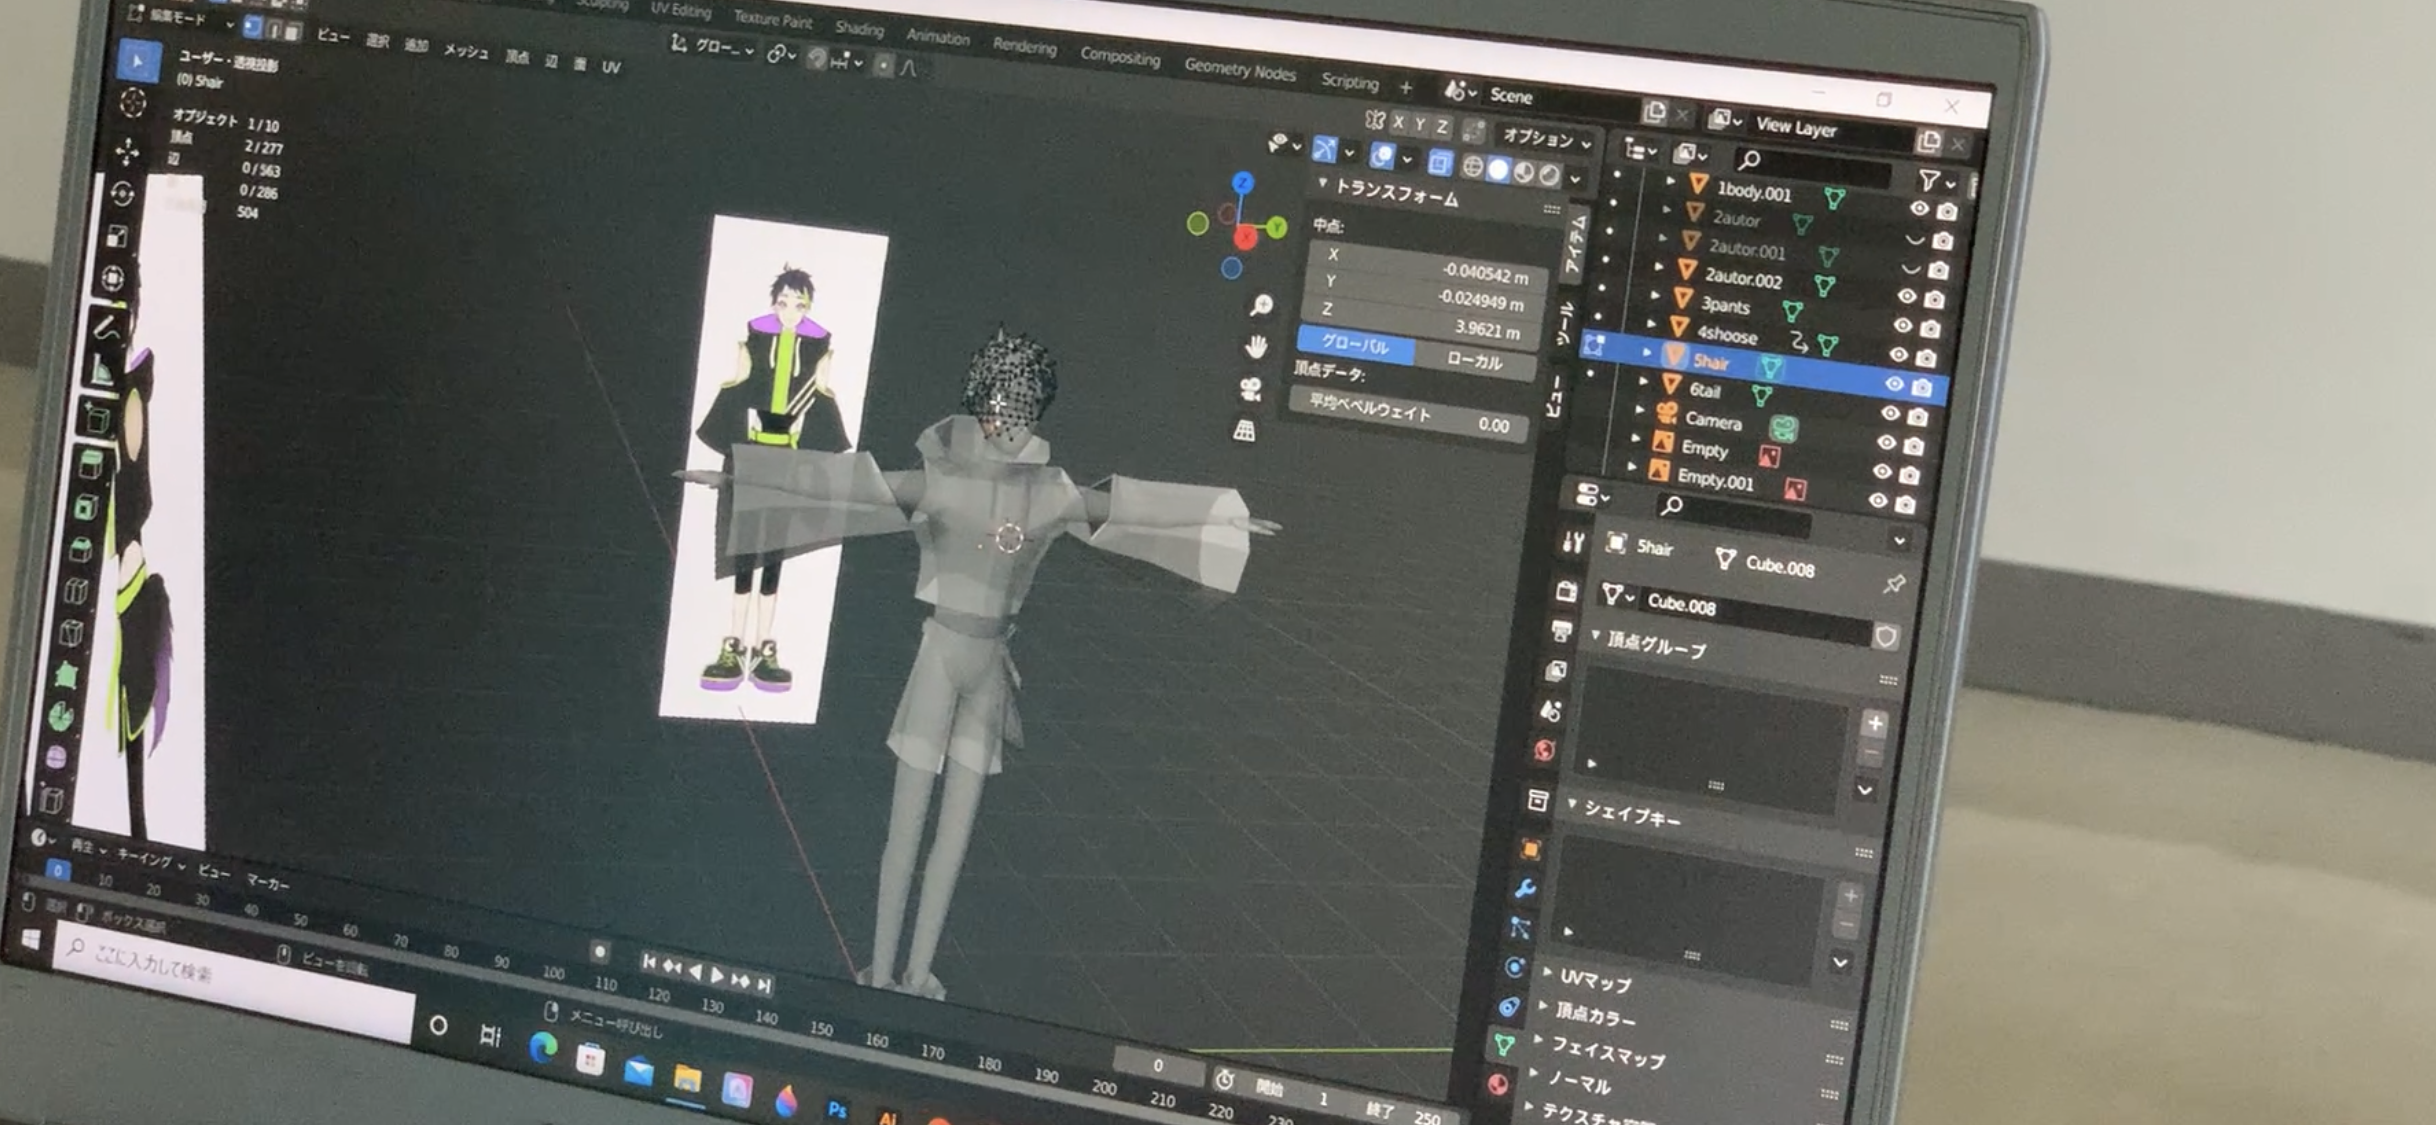Image resolution: width=2436 pixels, height=1125 pixels.
Task: Switch to the Animation workspace tab
Action: (937, 36)
